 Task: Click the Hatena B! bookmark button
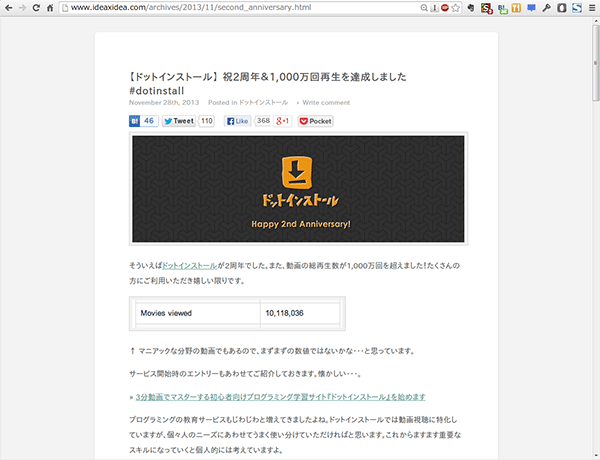pos(134,121)
